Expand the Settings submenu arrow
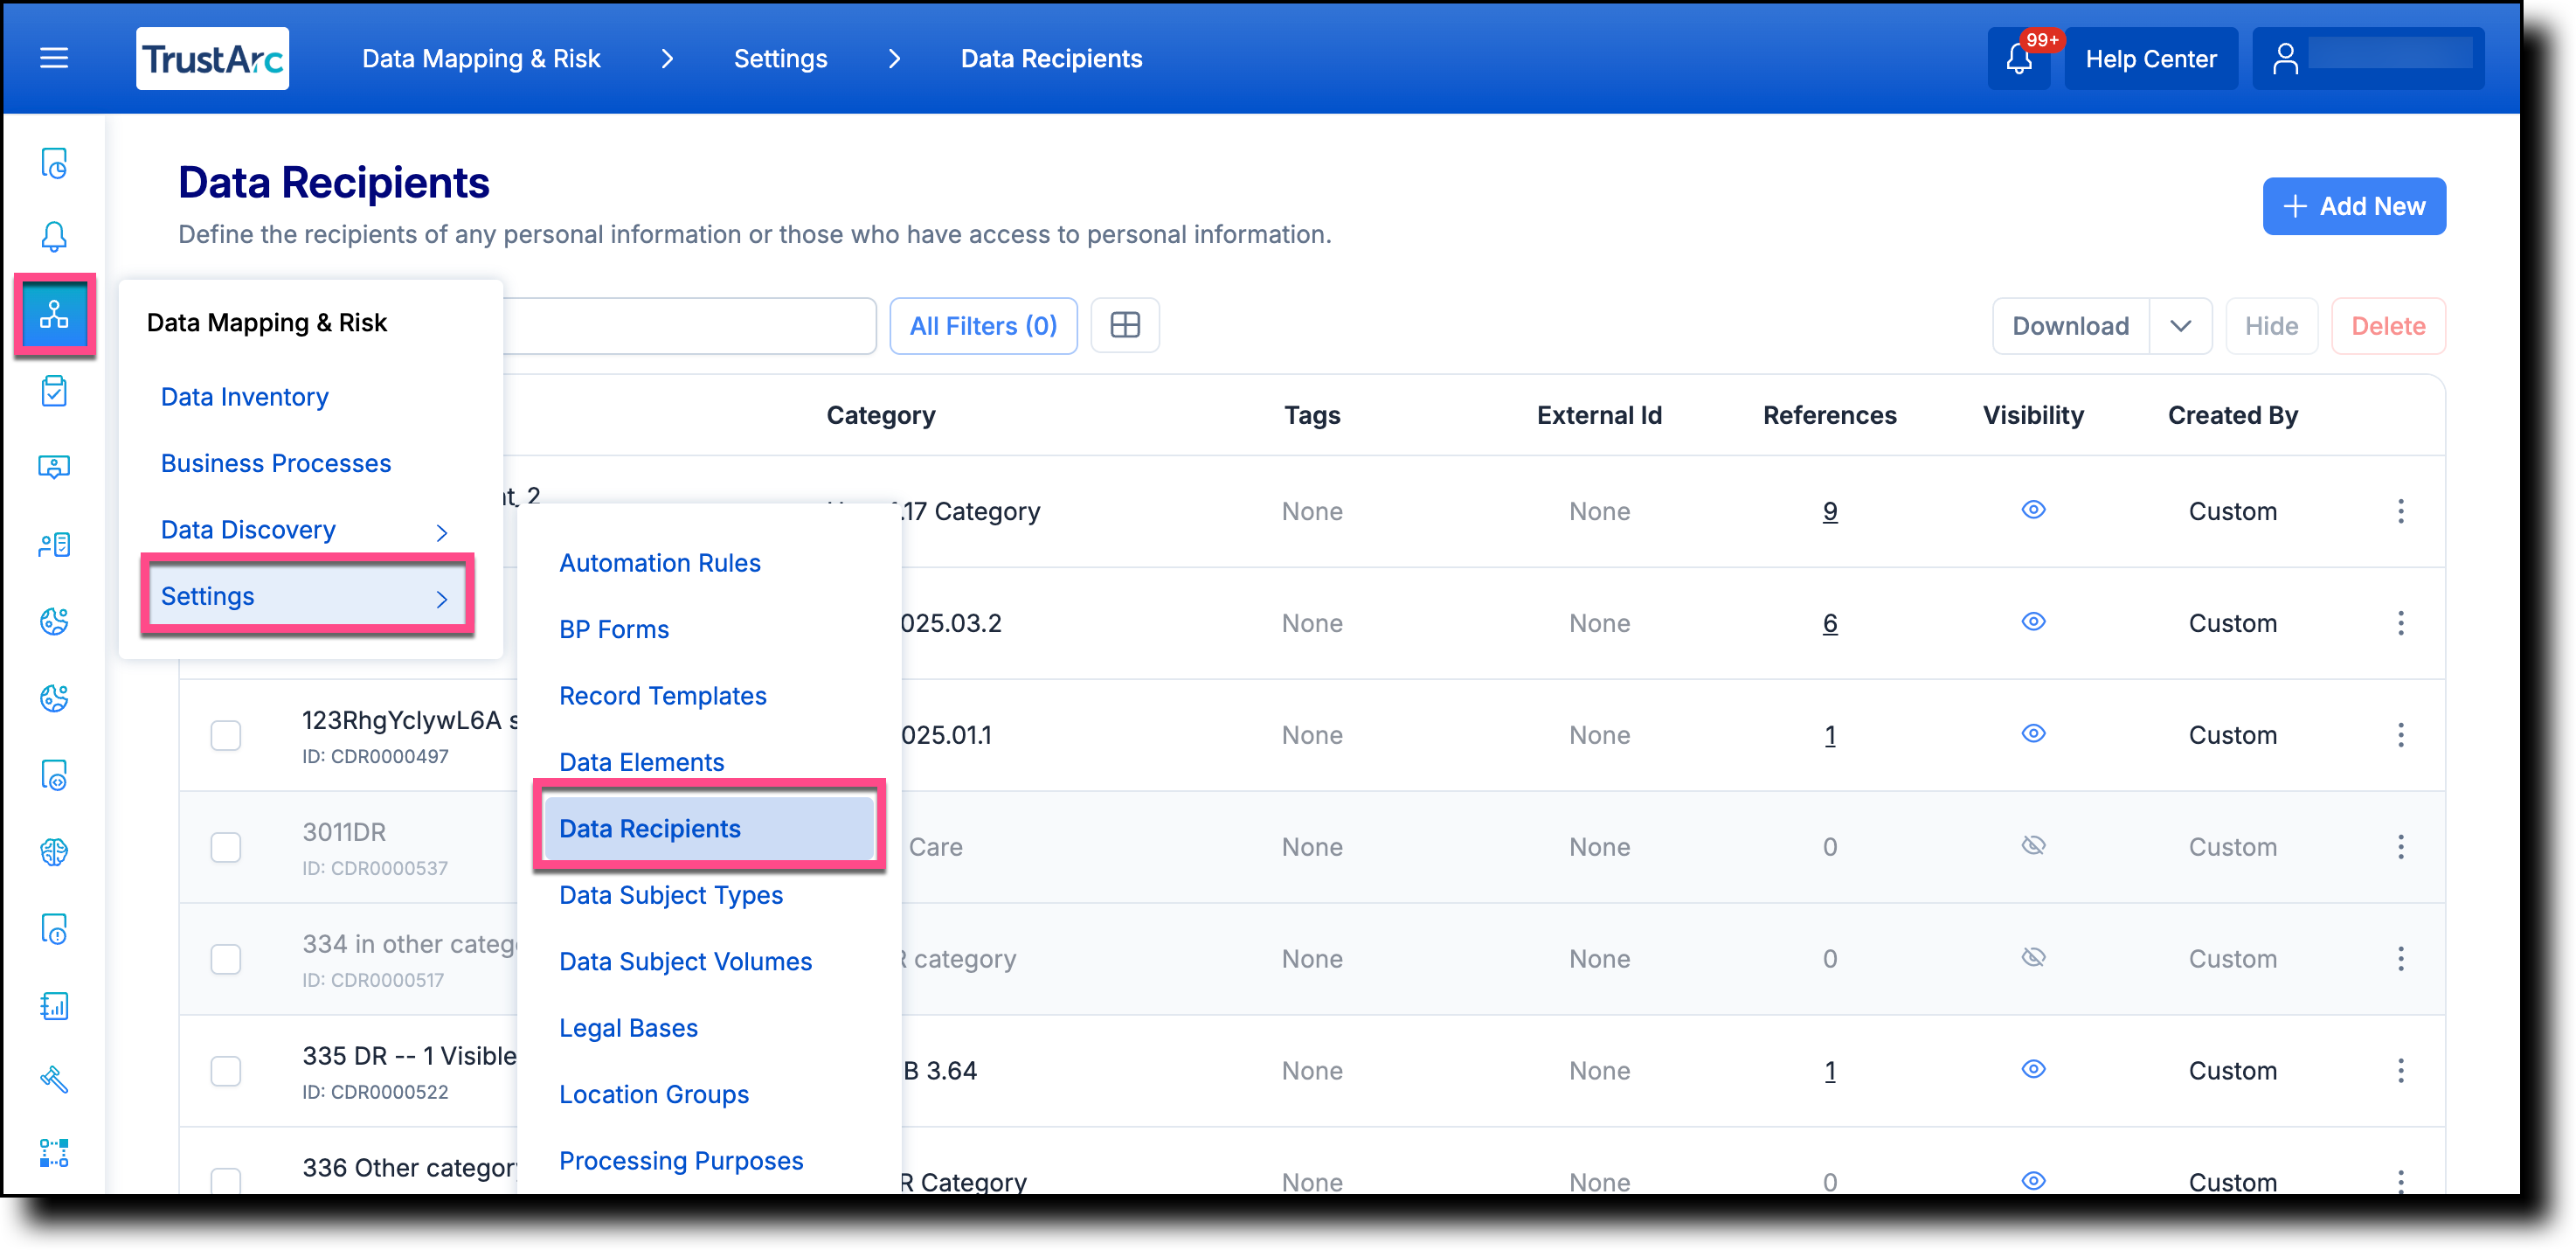This screenshot has width=2576, height=1250. click(441, 597)
